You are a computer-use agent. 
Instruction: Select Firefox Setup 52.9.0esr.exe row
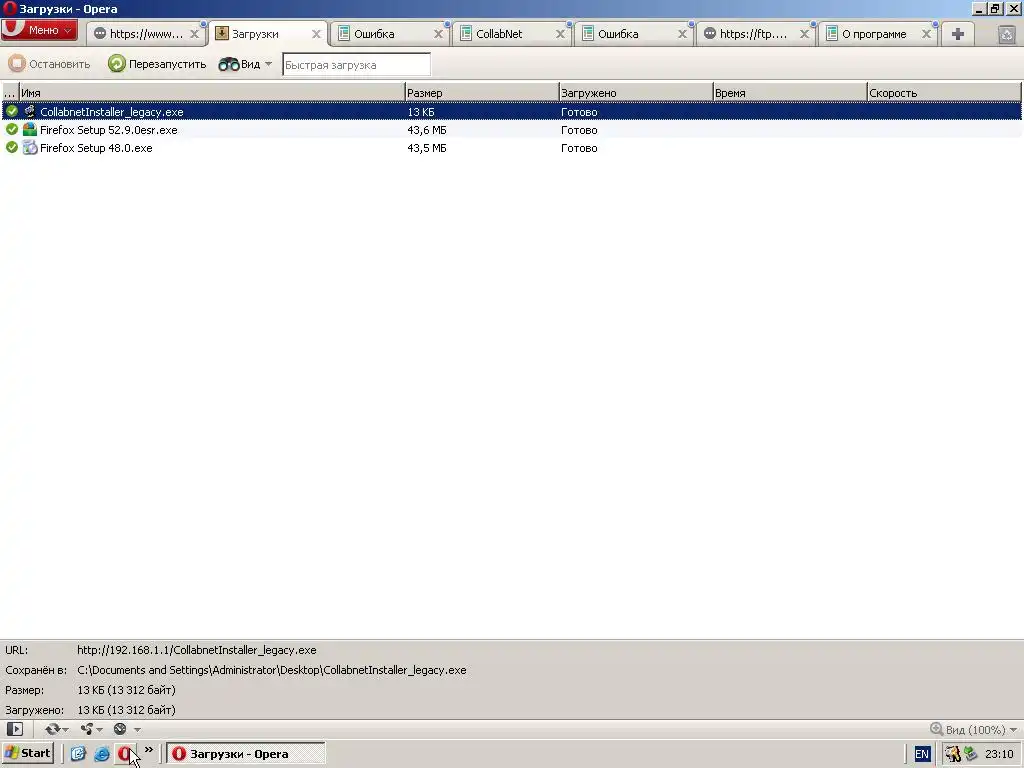point(511,130)
